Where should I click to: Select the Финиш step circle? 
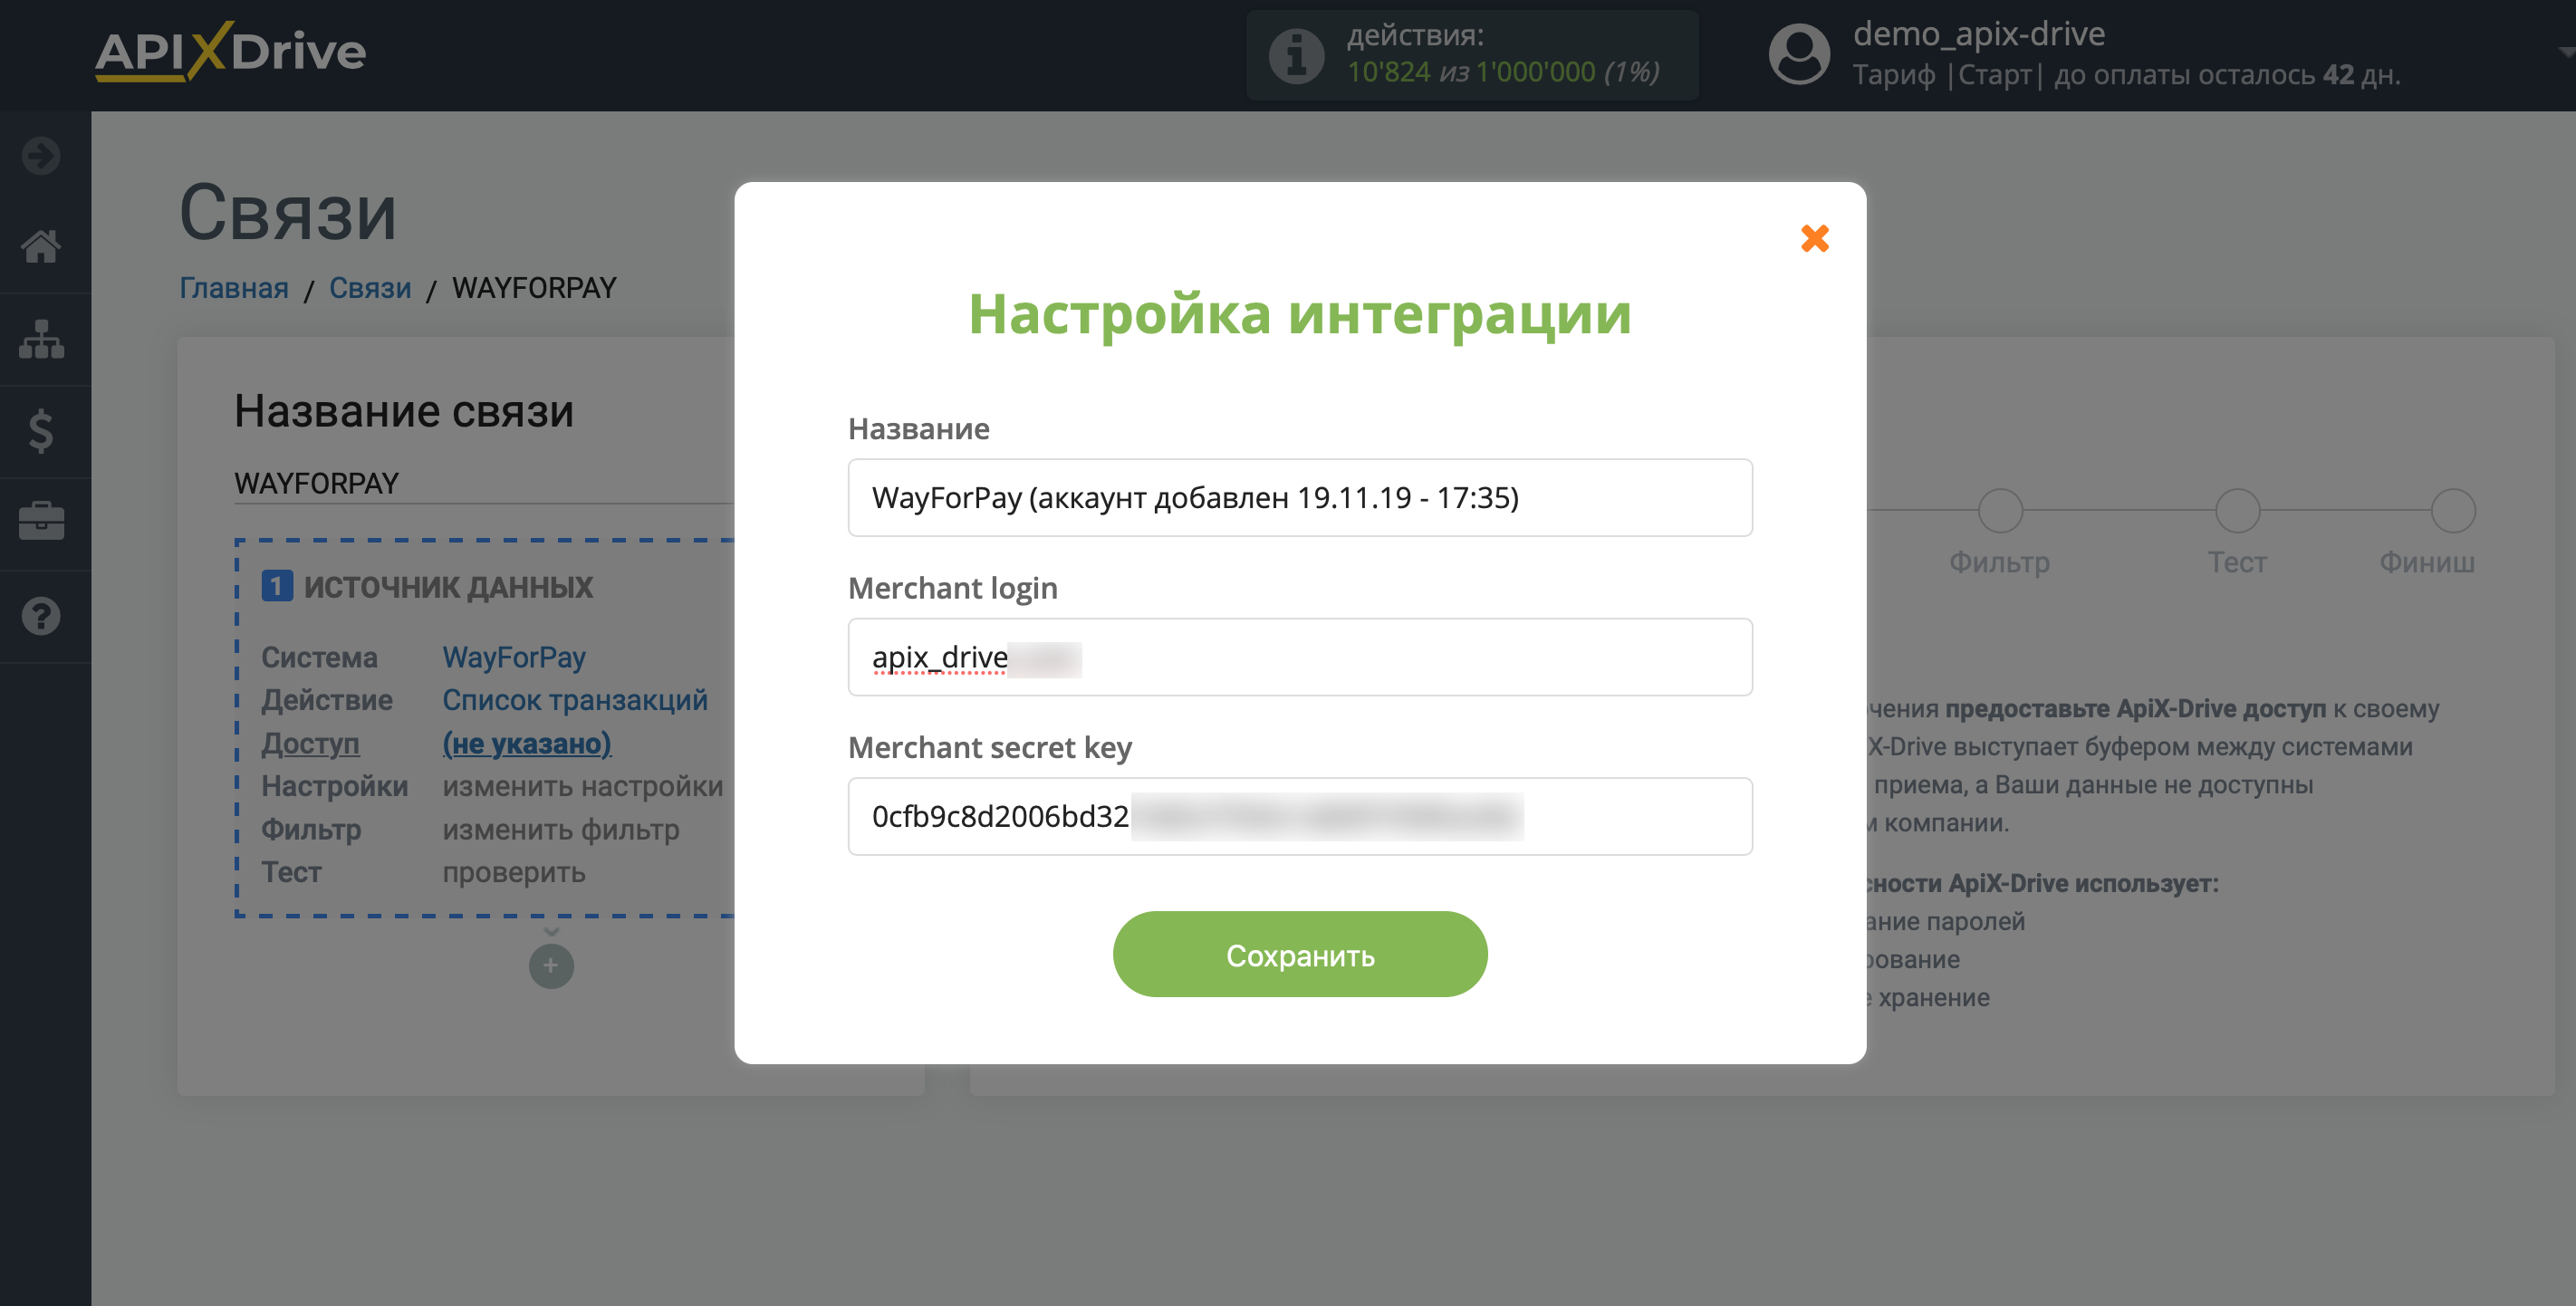click(2452, 511)
